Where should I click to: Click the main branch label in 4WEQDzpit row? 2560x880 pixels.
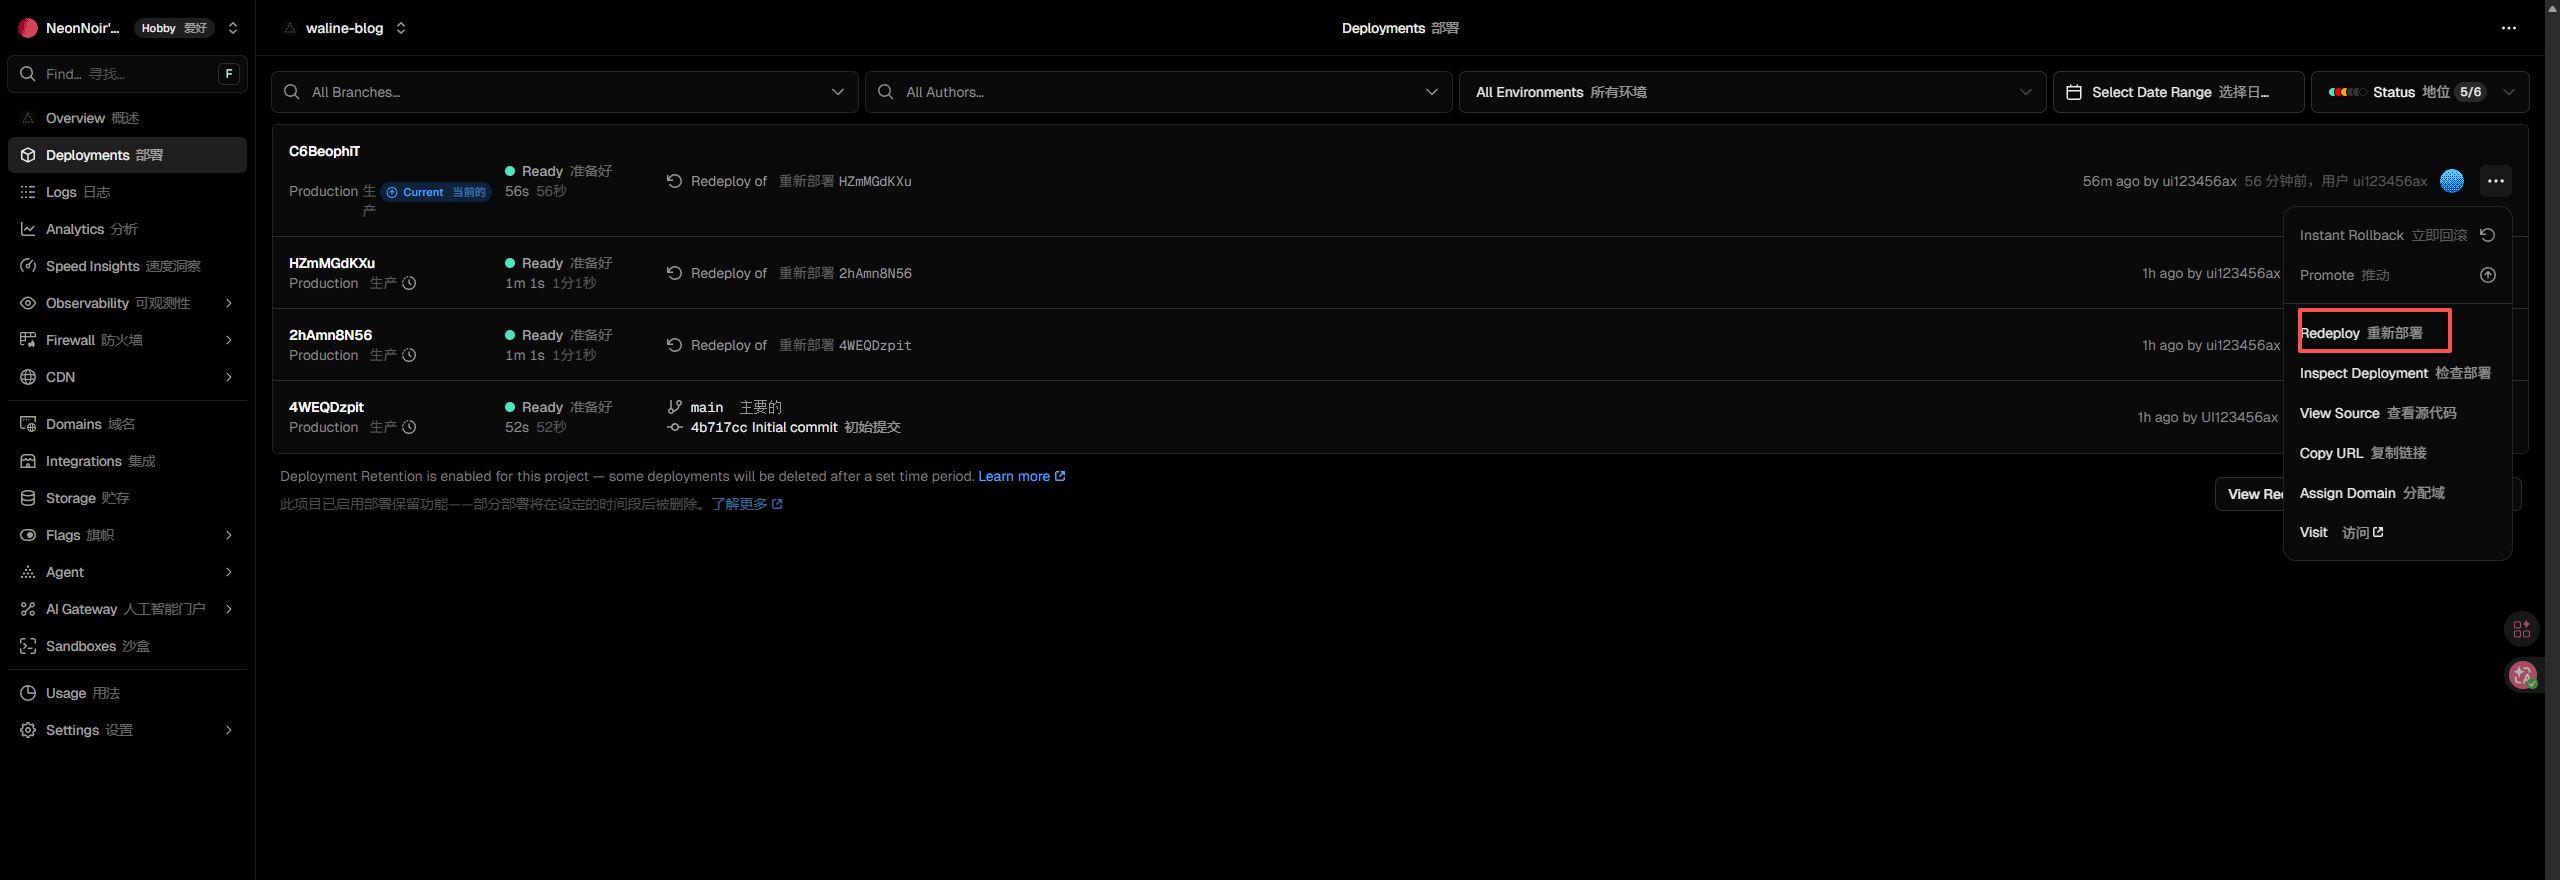707,407
